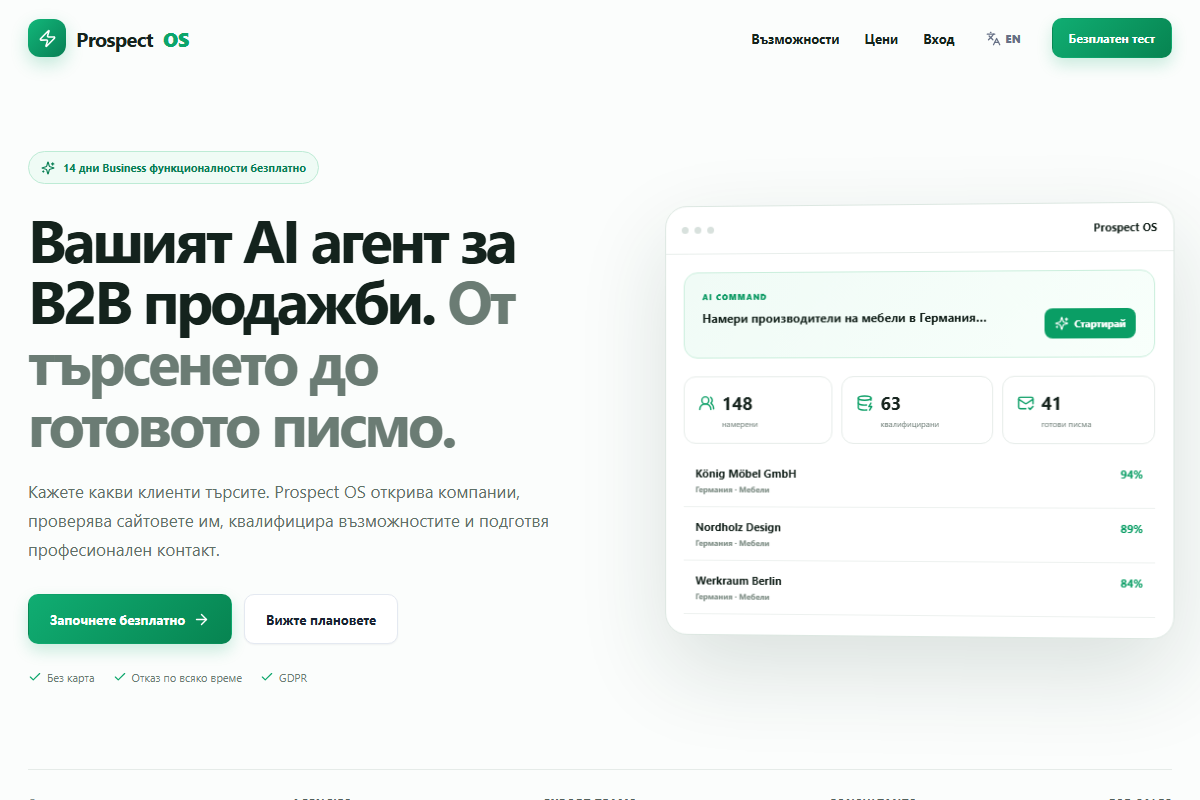The width and height of the screenshot is (1200, 800).
Task: Click the 94% score value
Action: [1131, 475]
